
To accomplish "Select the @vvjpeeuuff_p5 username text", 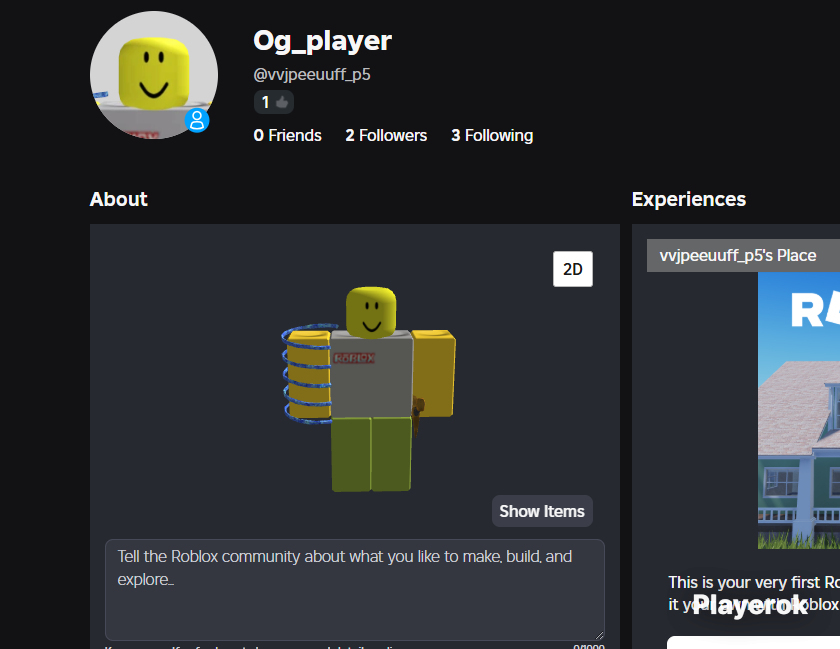I will [x=312, y=74].
